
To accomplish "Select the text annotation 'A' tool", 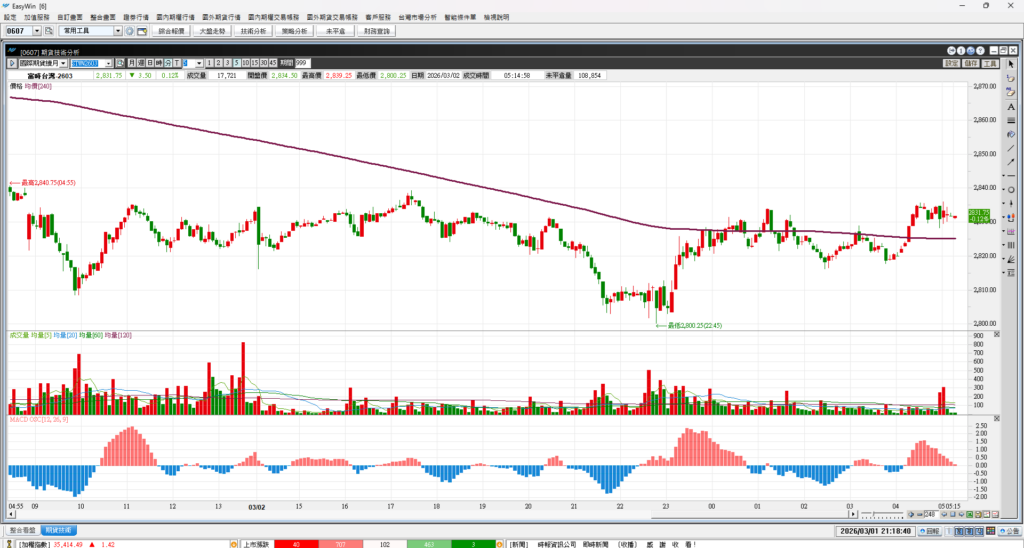I will tap(1011, 105).
